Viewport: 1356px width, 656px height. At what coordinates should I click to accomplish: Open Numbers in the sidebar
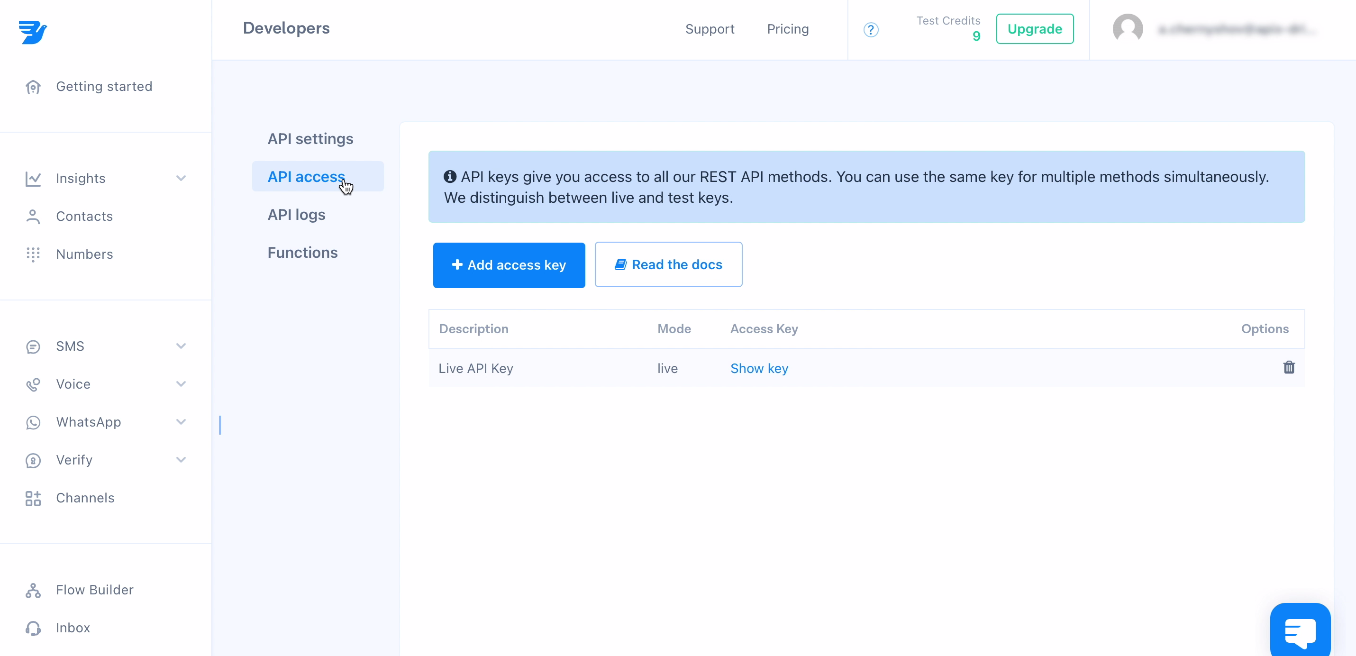[84, 254]
